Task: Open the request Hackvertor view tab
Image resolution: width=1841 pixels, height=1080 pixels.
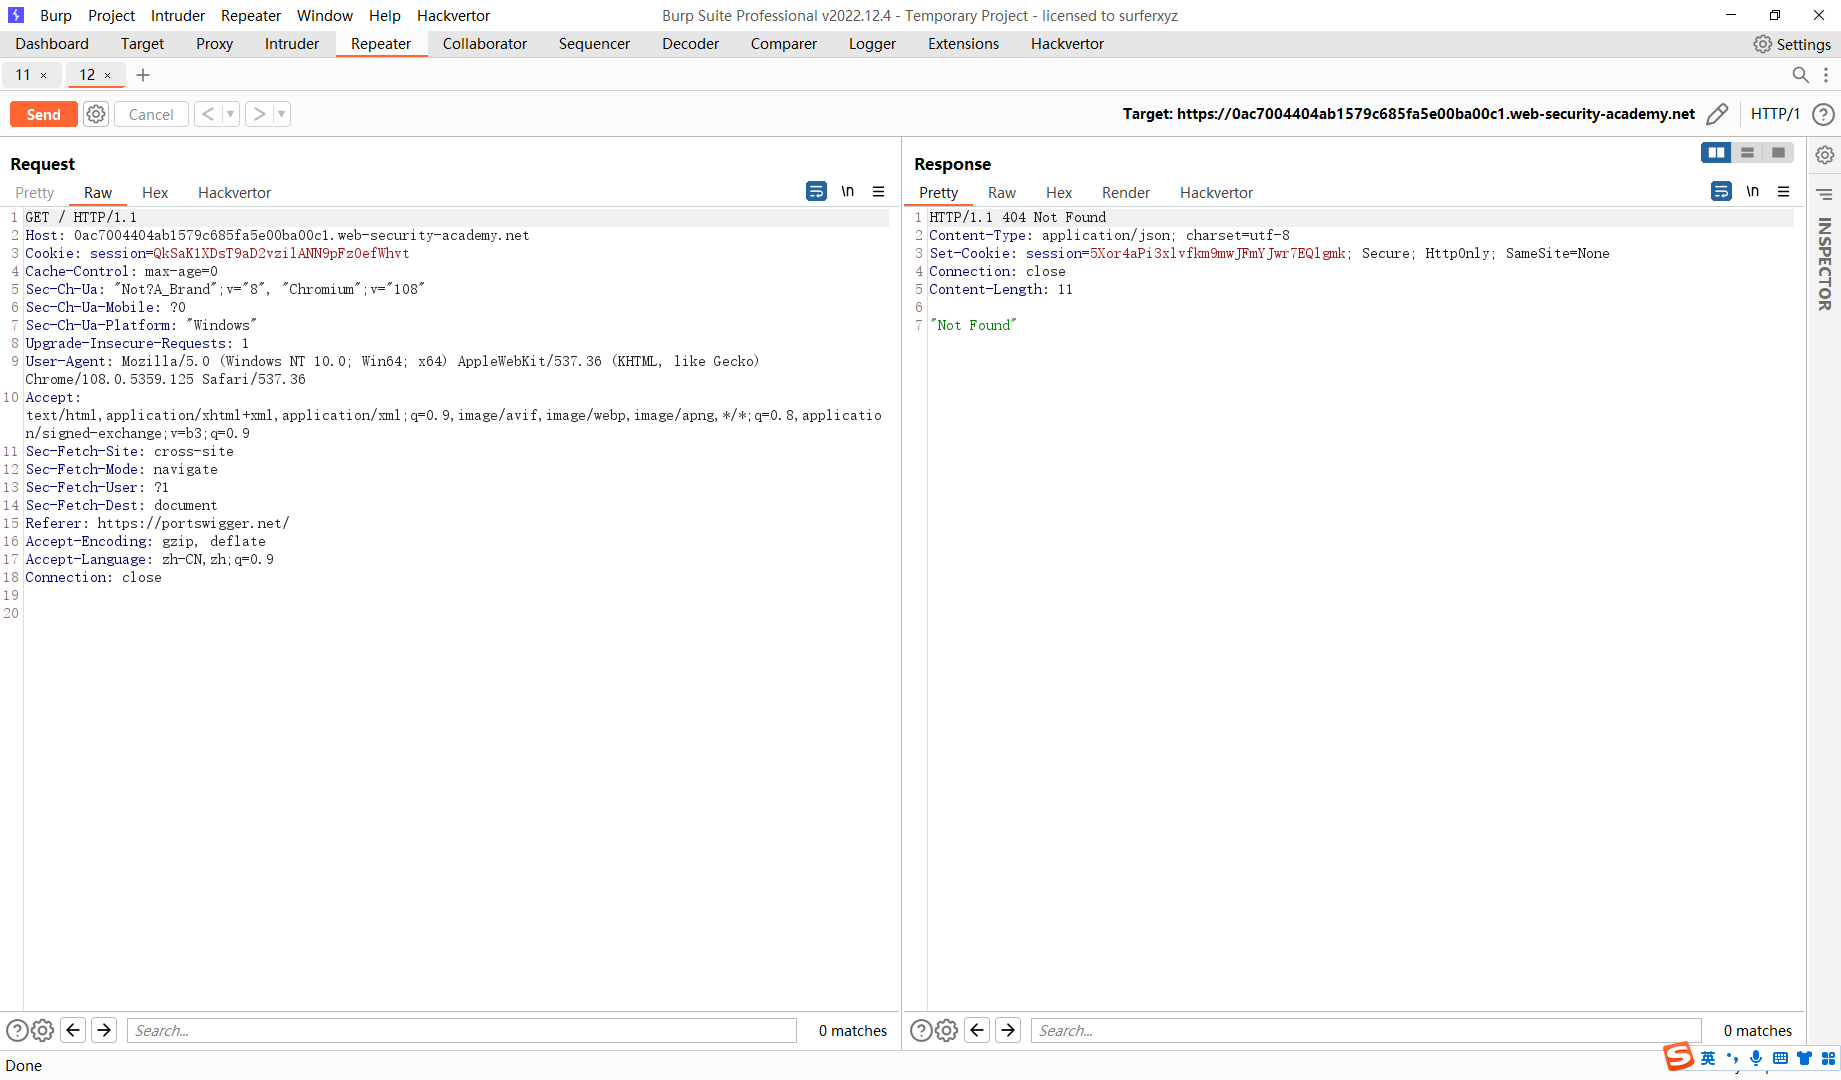Action: point(234,193)
